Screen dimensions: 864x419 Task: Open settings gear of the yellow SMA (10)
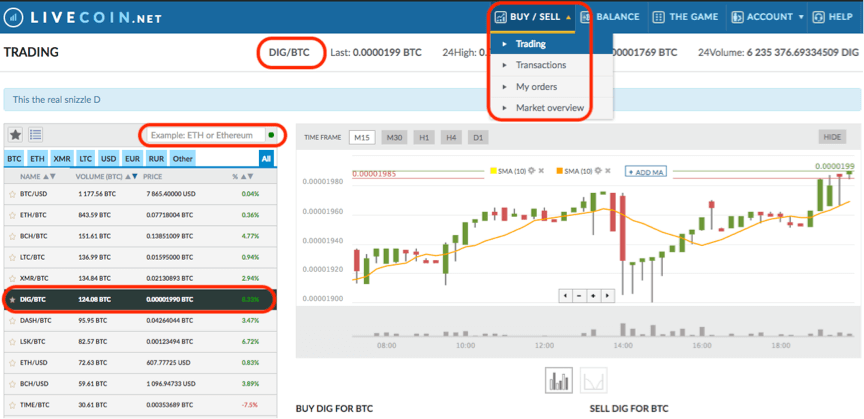(x=532, y=171)
